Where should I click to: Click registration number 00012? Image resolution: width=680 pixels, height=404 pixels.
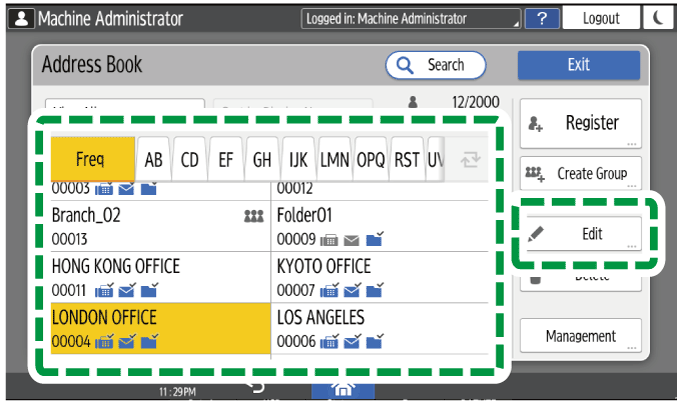tap(295, 189)
